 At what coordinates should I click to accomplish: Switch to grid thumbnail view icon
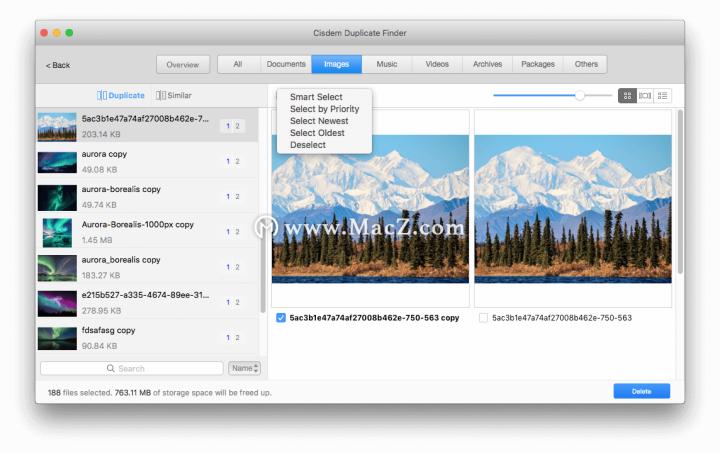(x=627, y=95)
